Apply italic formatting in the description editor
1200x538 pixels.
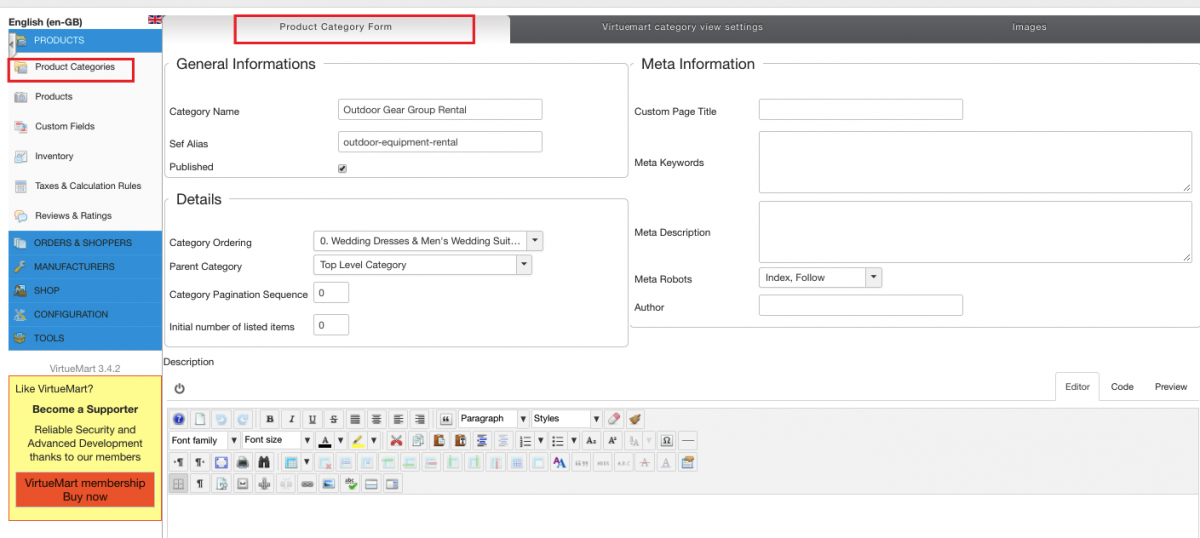(x=291, y=419)
